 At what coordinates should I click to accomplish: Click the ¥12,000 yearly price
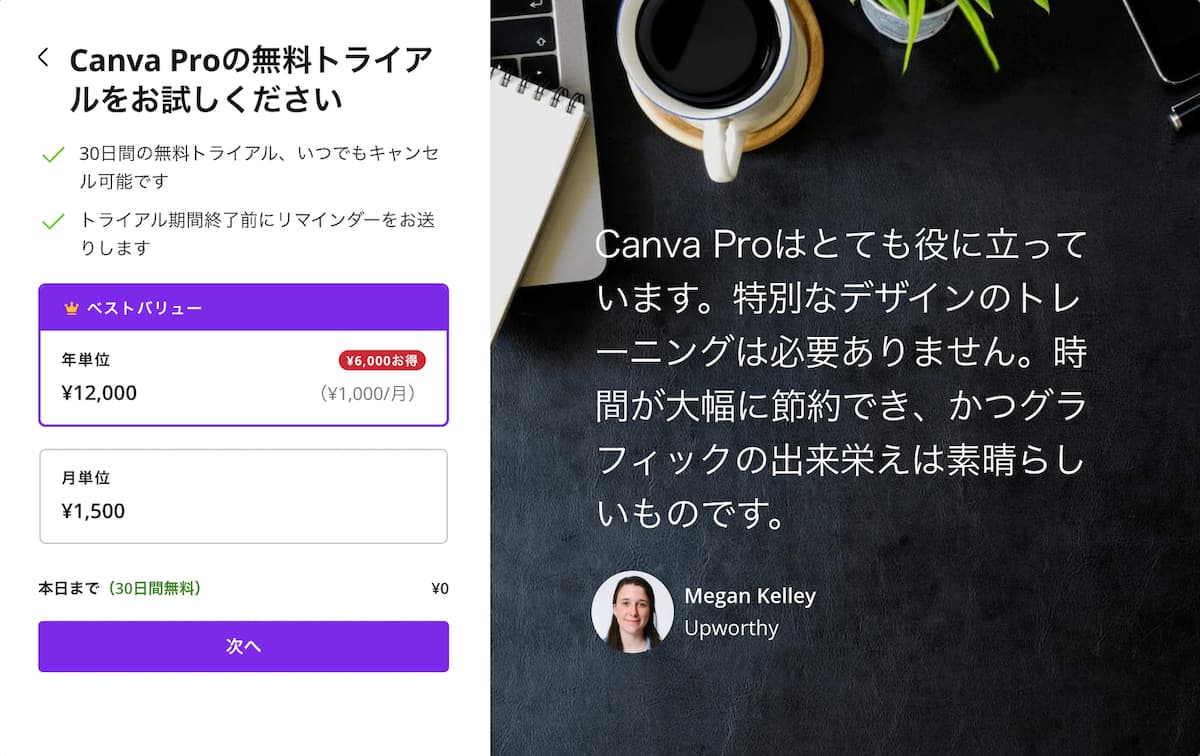(99, 393)
